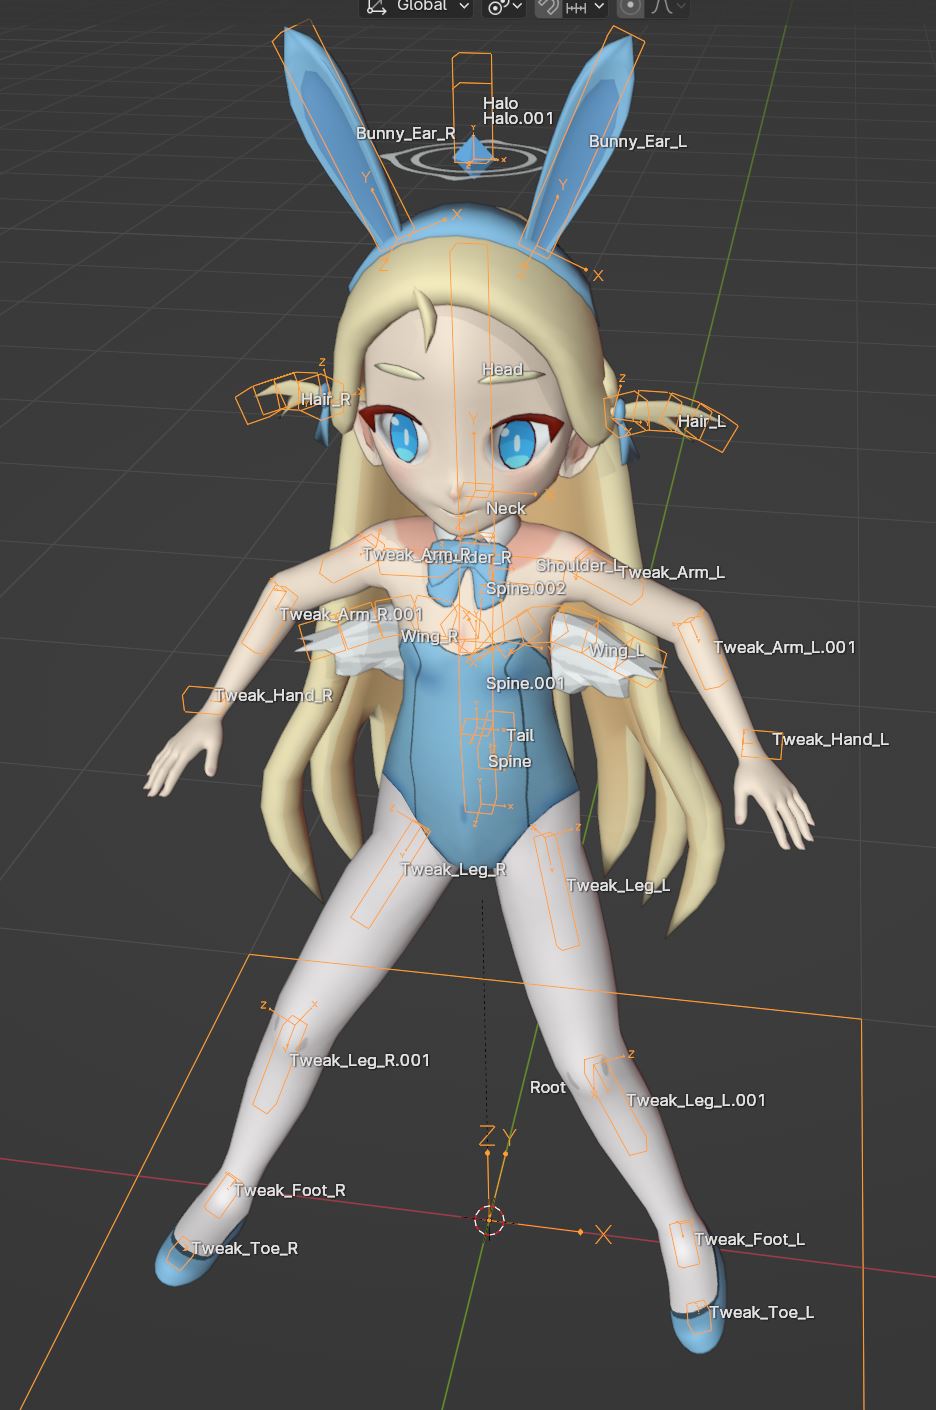Click the Neck bone label
The height and width of the screenshot is (1410, 936).
(505, 508)
